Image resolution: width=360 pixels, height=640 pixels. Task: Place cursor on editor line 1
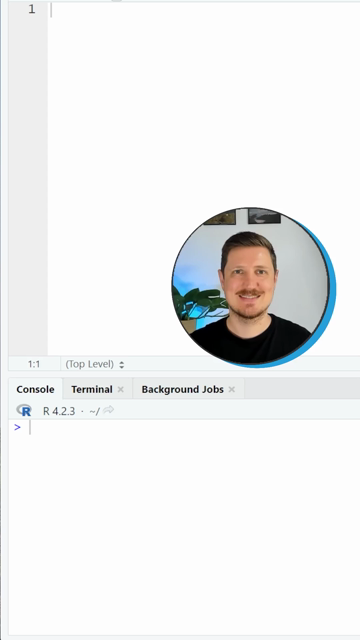pos(204,10)
